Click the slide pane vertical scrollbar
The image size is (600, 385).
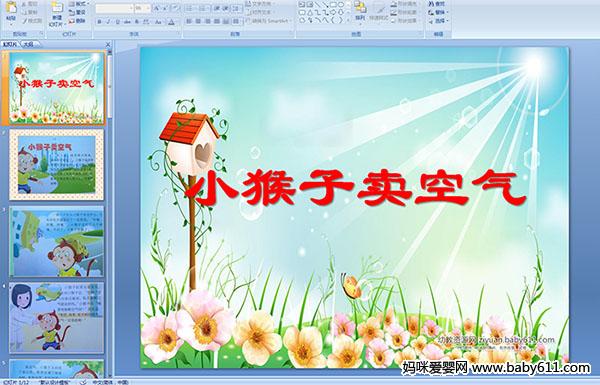pyautogui.click(x=110, y=214)
